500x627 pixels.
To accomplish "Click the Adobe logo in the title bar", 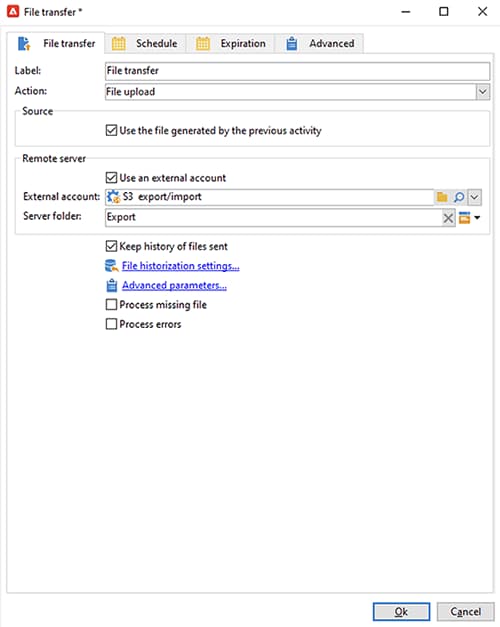I will click(13, 12).
